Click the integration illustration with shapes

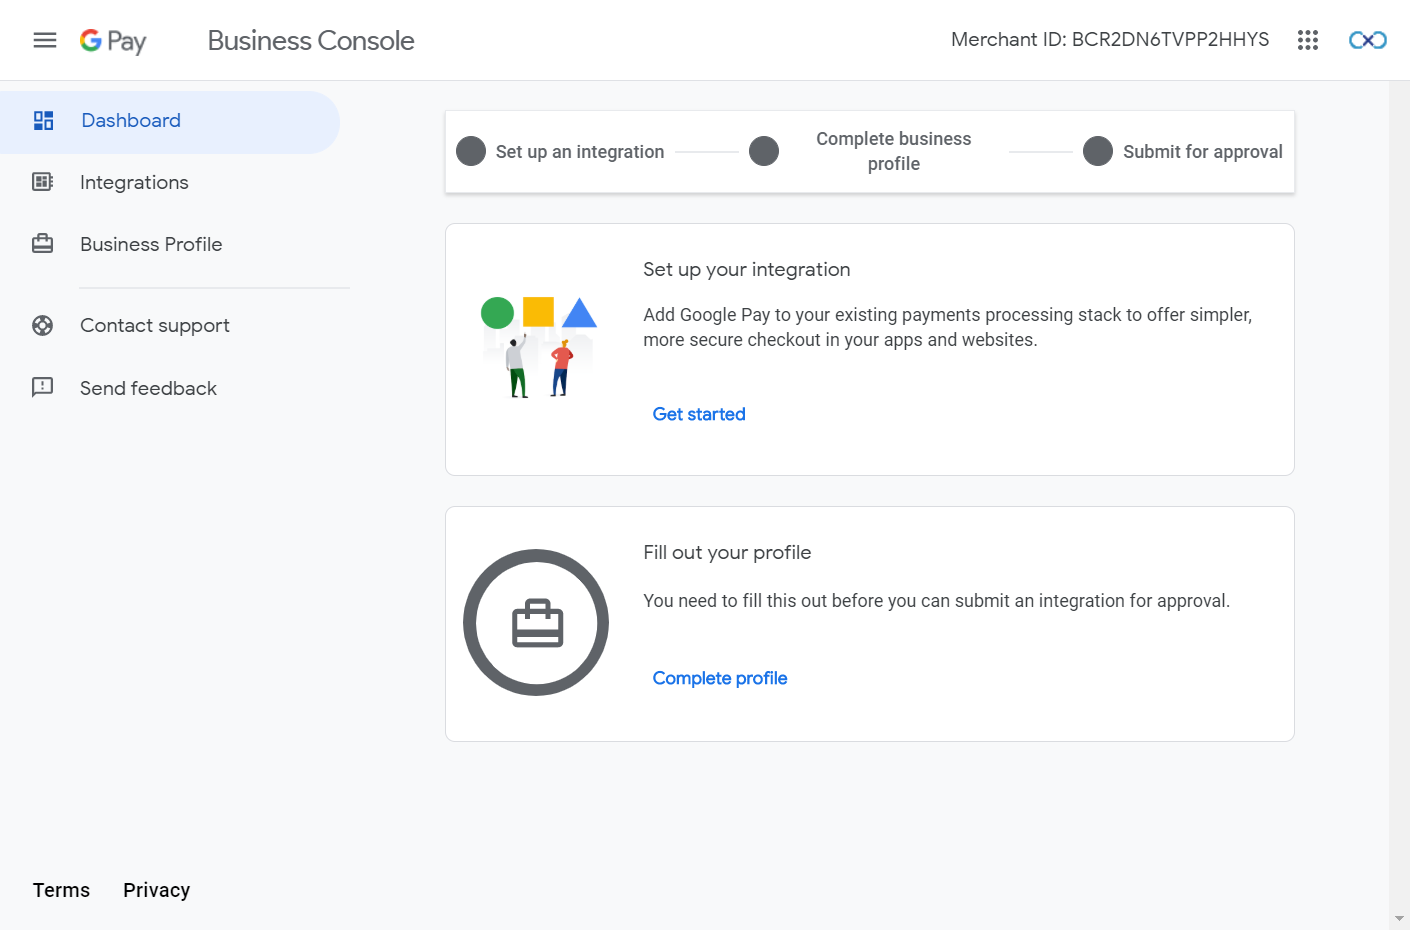(539, 347)
